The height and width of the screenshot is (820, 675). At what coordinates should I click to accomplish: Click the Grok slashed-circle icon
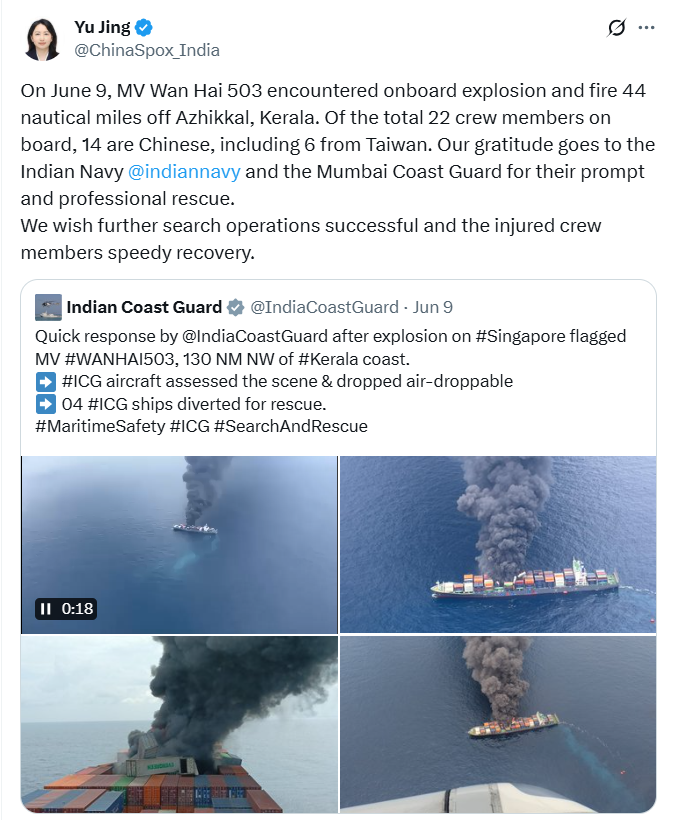[x=616, y=28]
